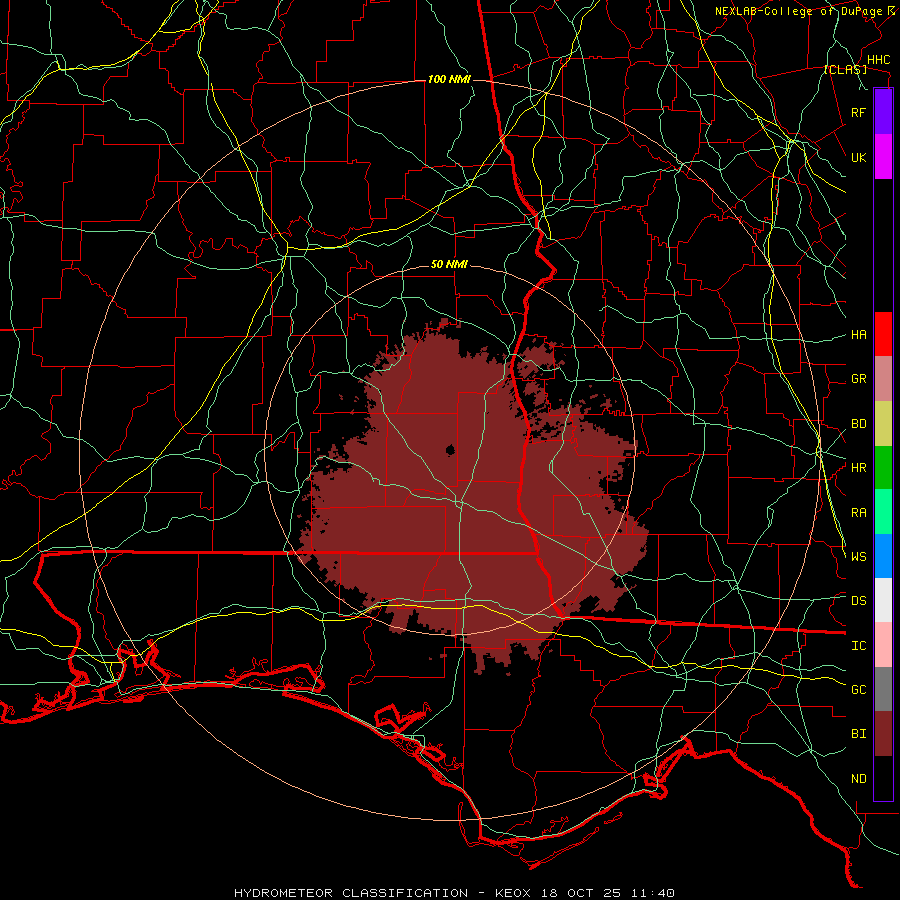
Task: Click the dark red BI legend swatch
Action: (883, 734)
